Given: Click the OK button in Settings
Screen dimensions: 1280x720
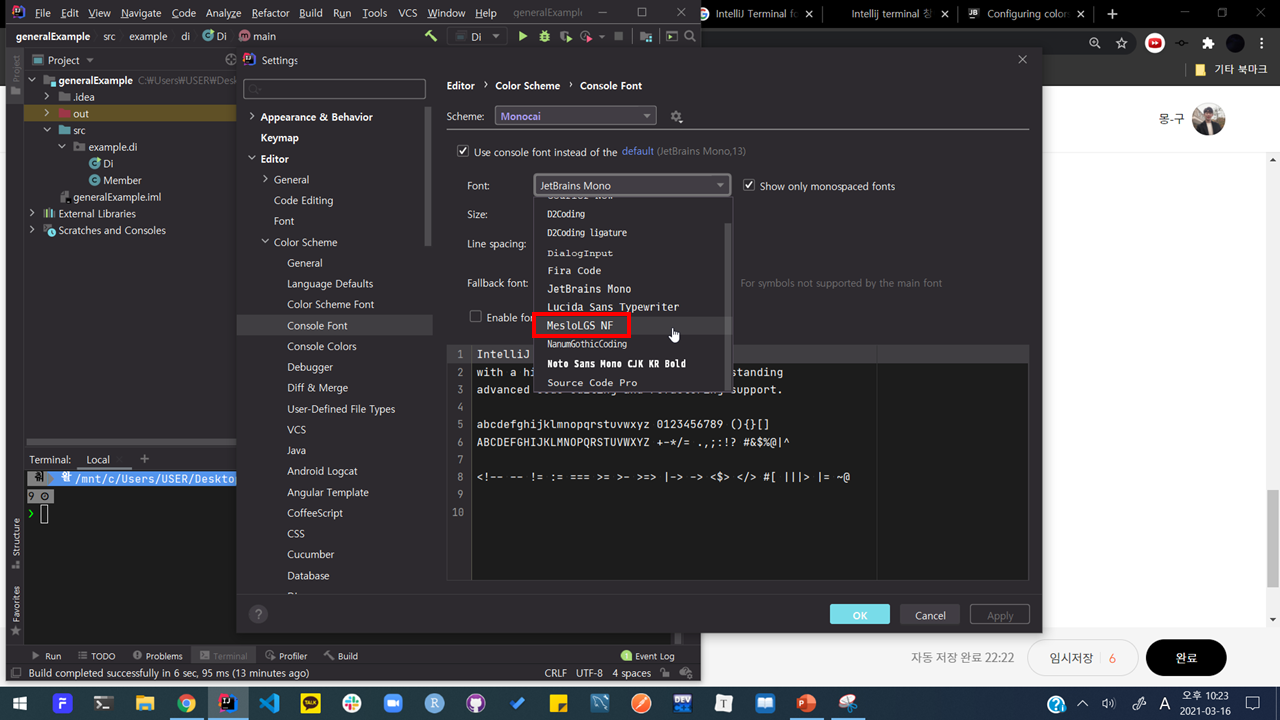Looking at the screenshot, I should tap(860, 615).
